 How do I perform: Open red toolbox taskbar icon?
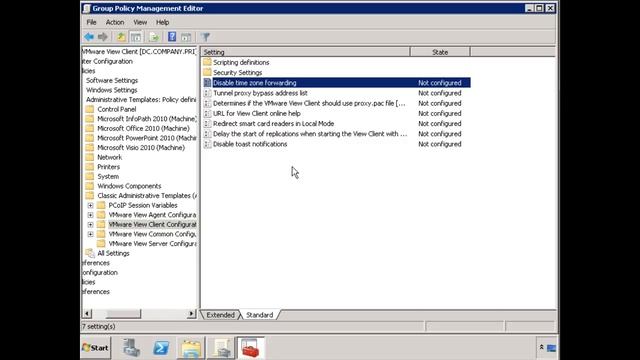pos(251,348)
